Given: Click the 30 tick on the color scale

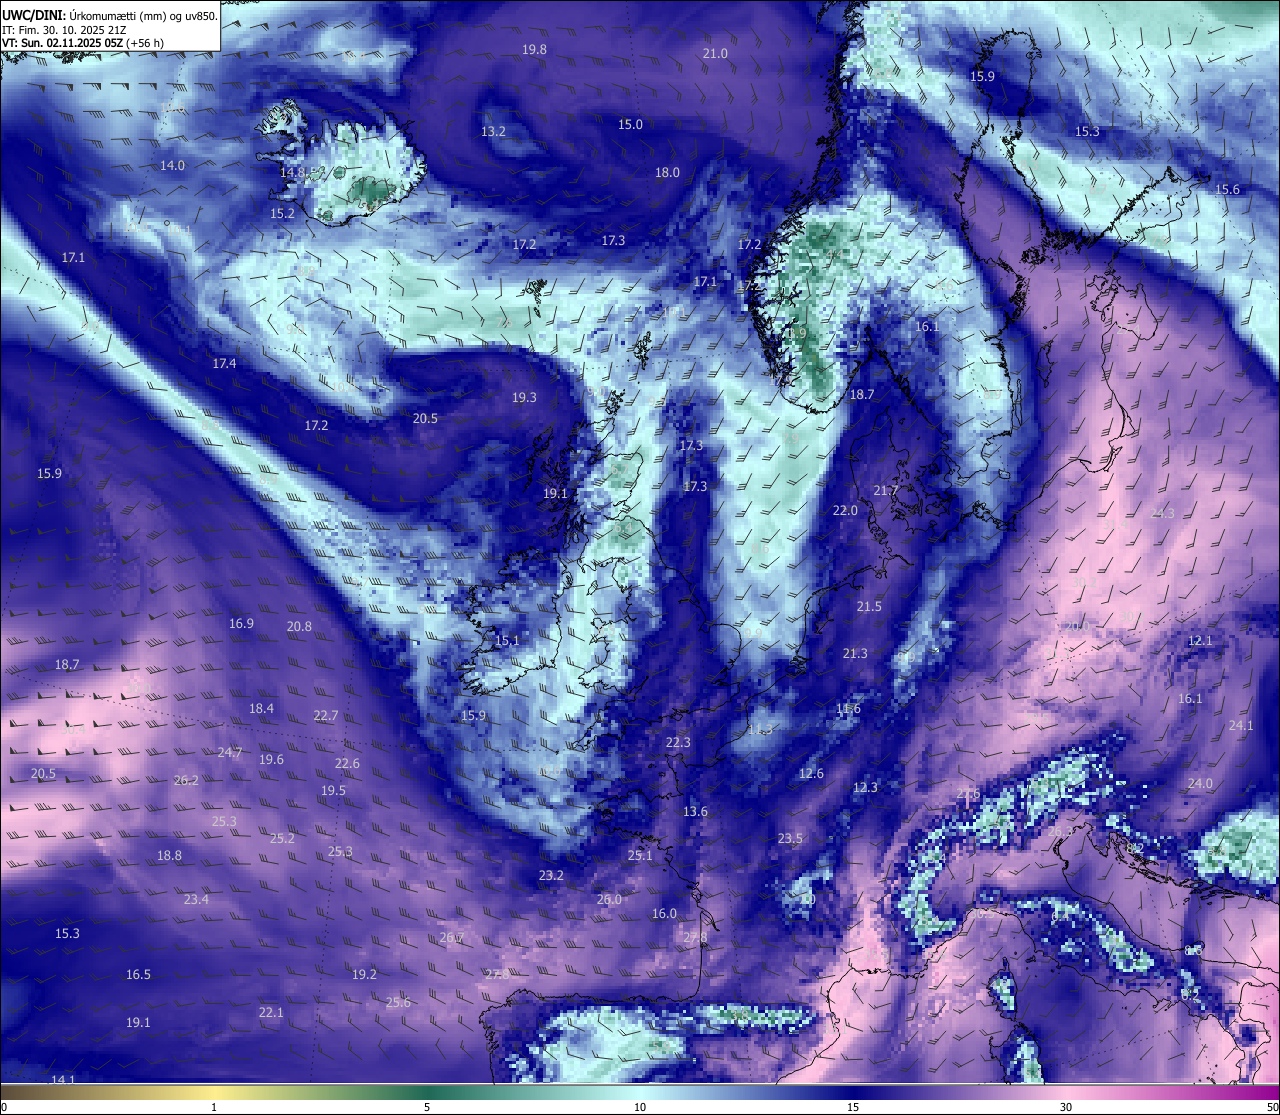Looking at the screenshot, I should [x=1066, y=1107].
